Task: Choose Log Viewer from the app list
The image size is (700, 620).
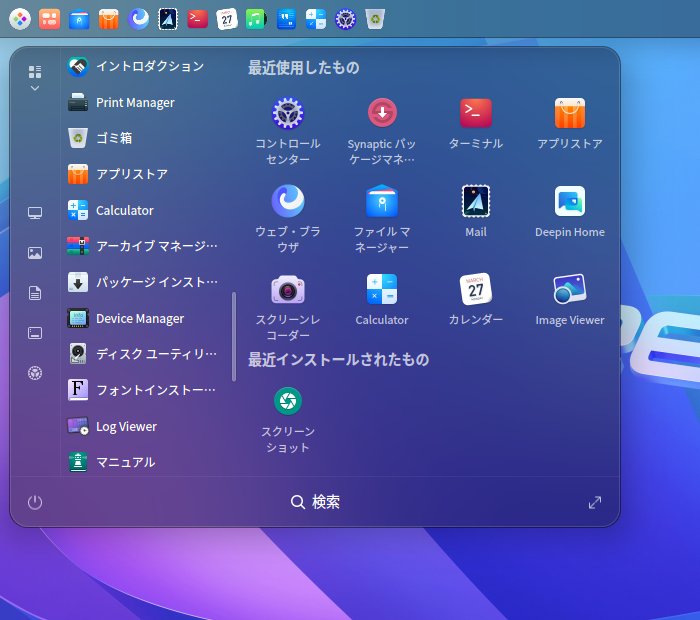Action: click(x=126, y=426)
